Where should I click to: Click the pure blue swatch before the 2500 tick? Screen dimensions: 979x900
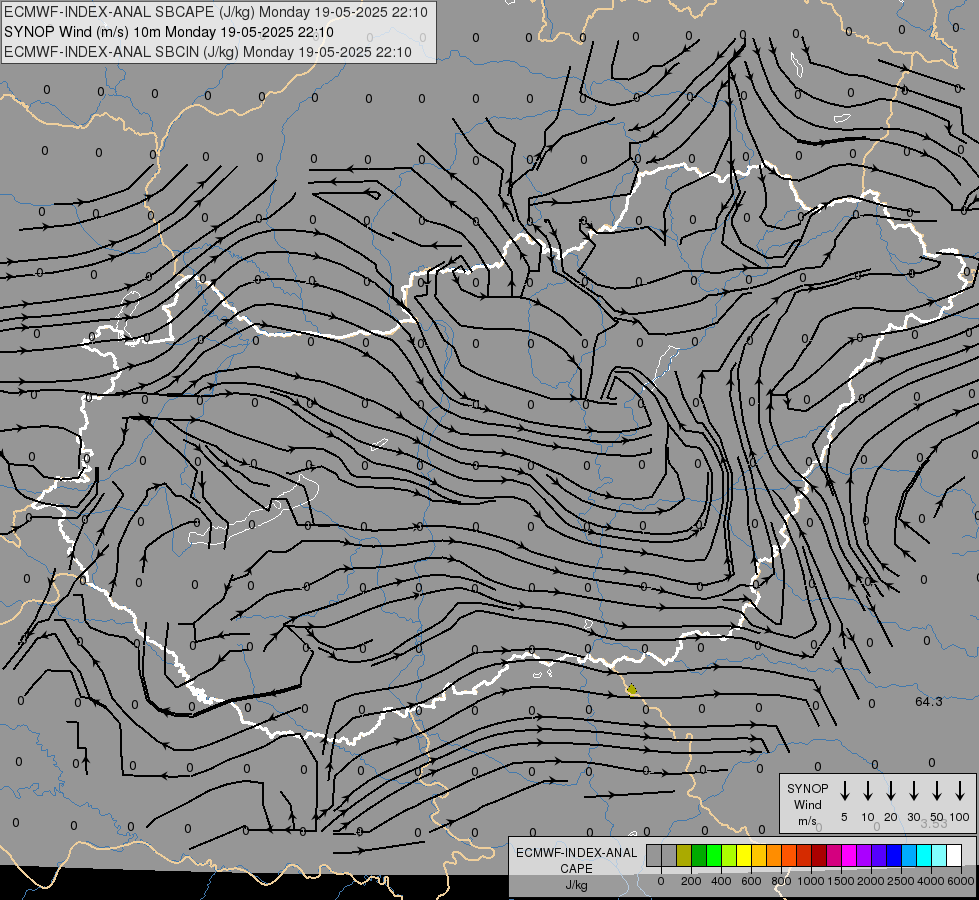(893, 855)
